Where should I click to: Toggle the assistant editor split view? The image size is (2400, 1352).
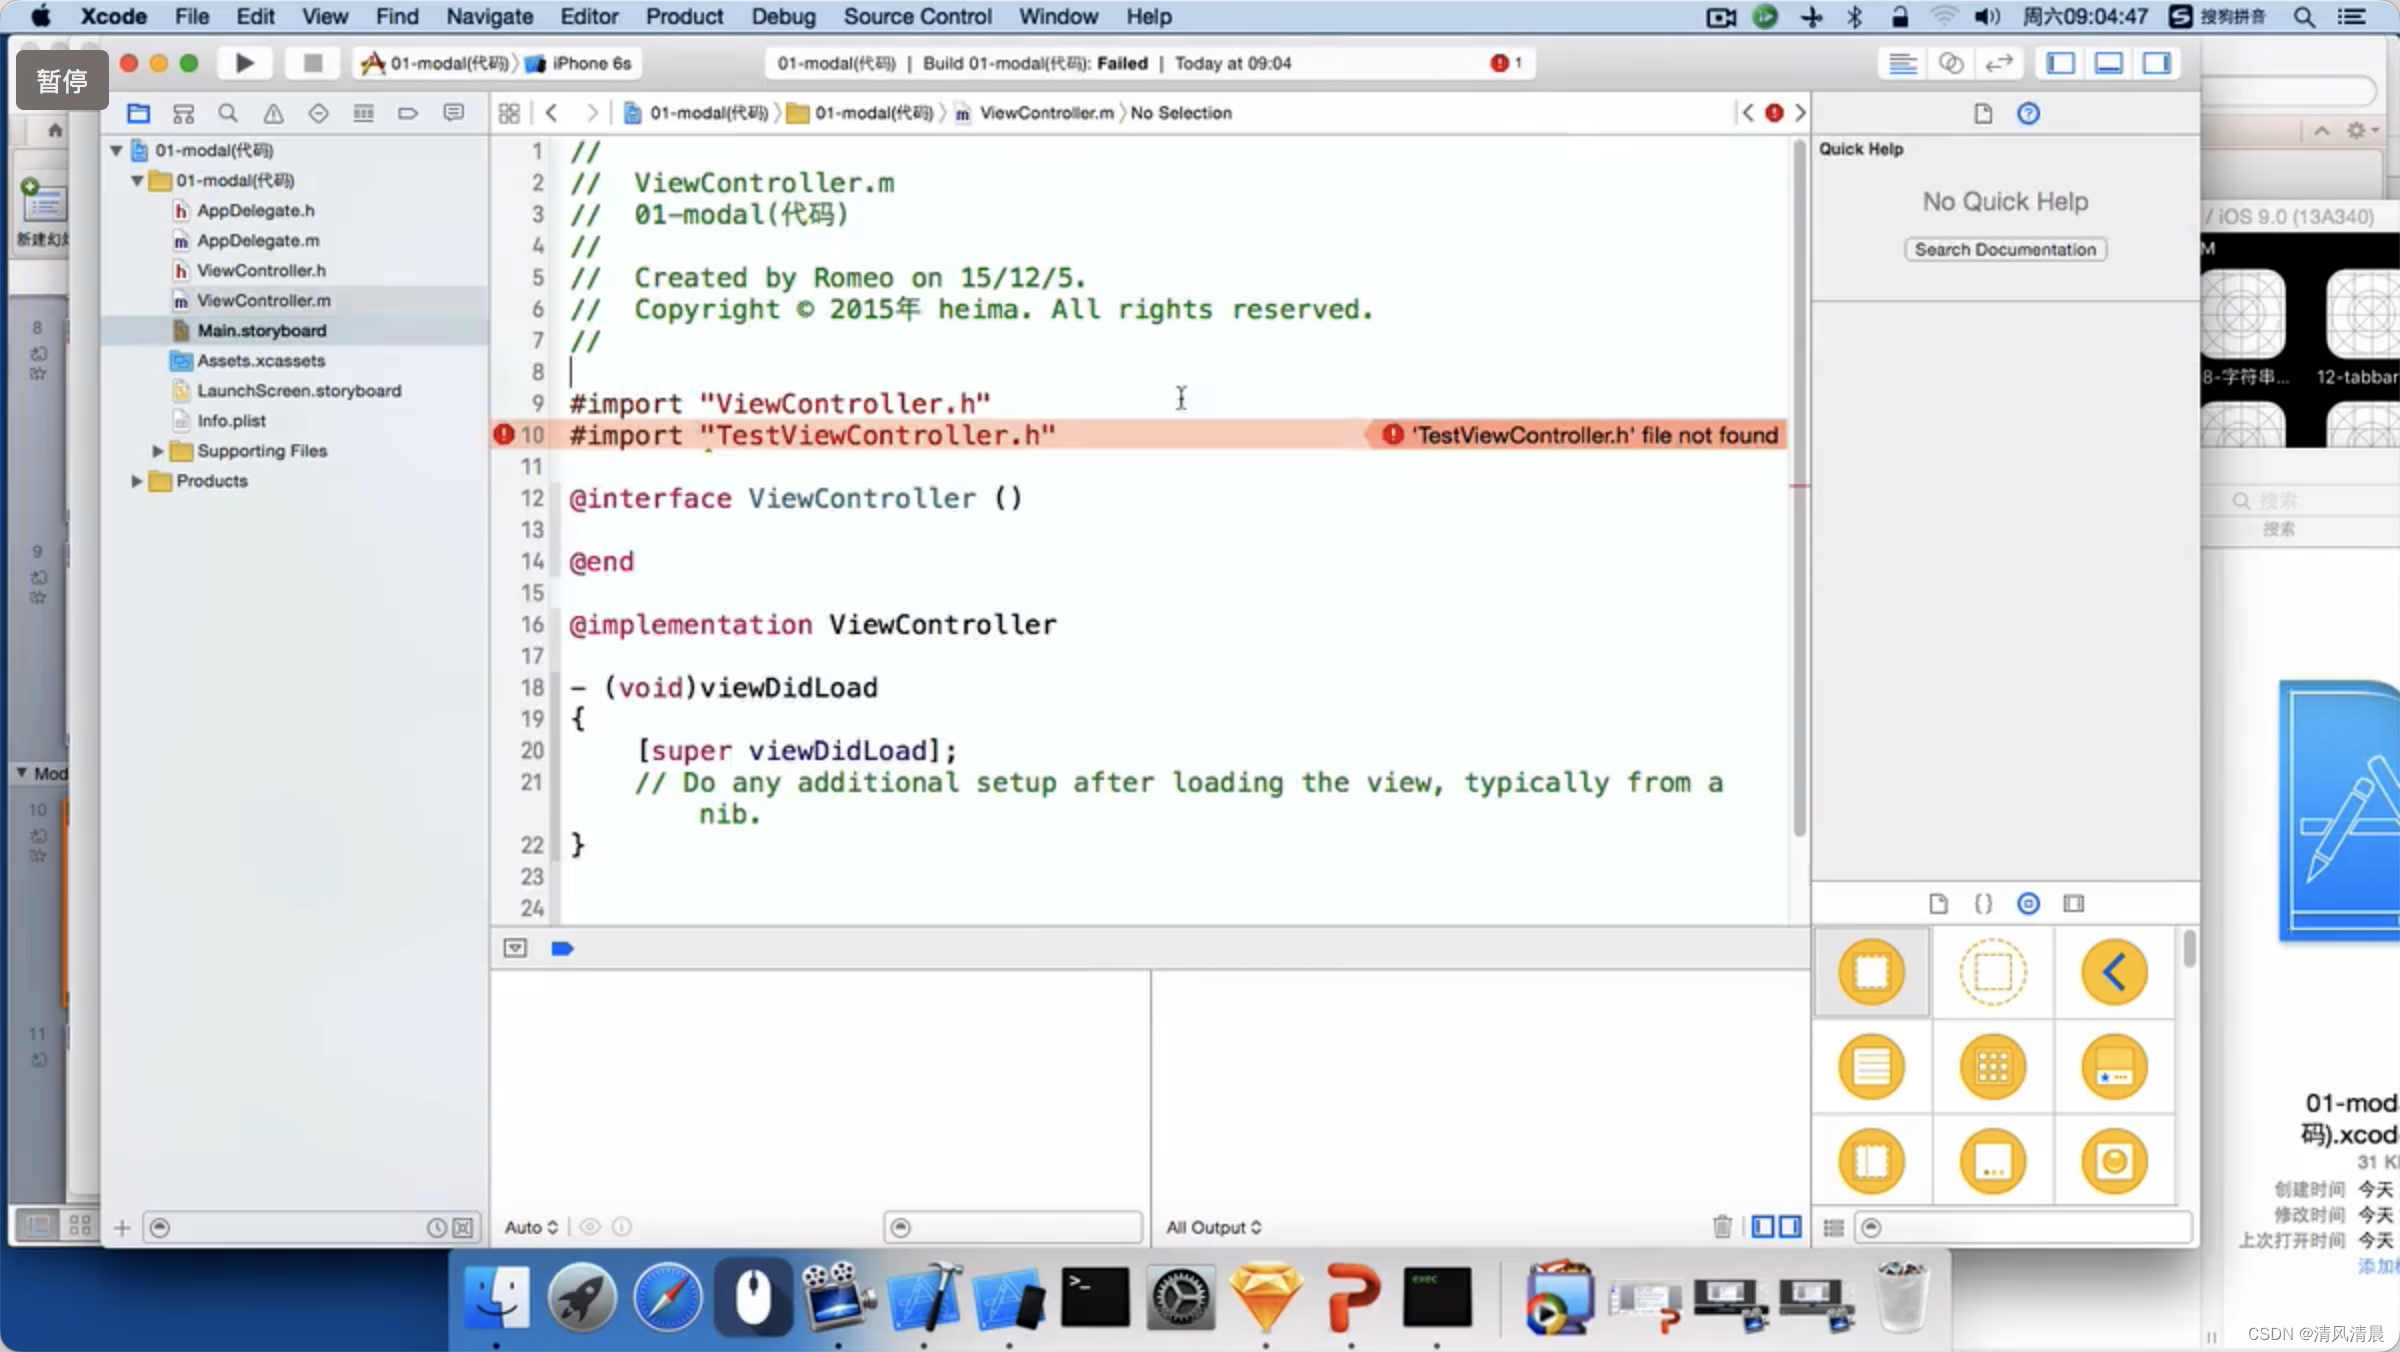[1952, 63]
